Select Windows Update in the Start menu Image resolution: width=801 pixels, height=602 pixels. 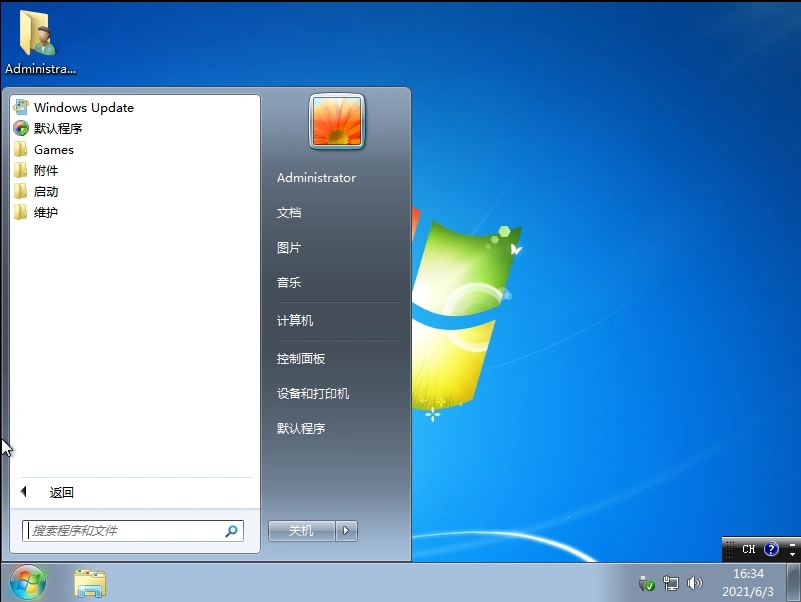(x=83, y=107)
